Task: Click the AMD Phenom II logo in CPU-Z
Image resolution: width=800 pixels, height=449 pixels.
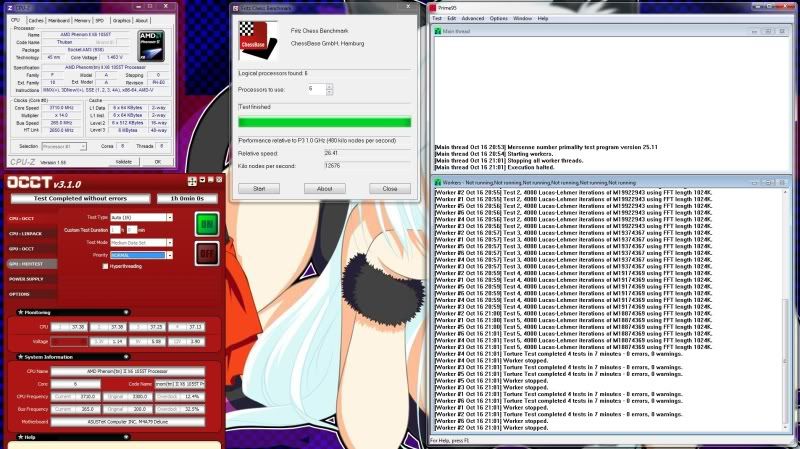Action: point(151,46)
